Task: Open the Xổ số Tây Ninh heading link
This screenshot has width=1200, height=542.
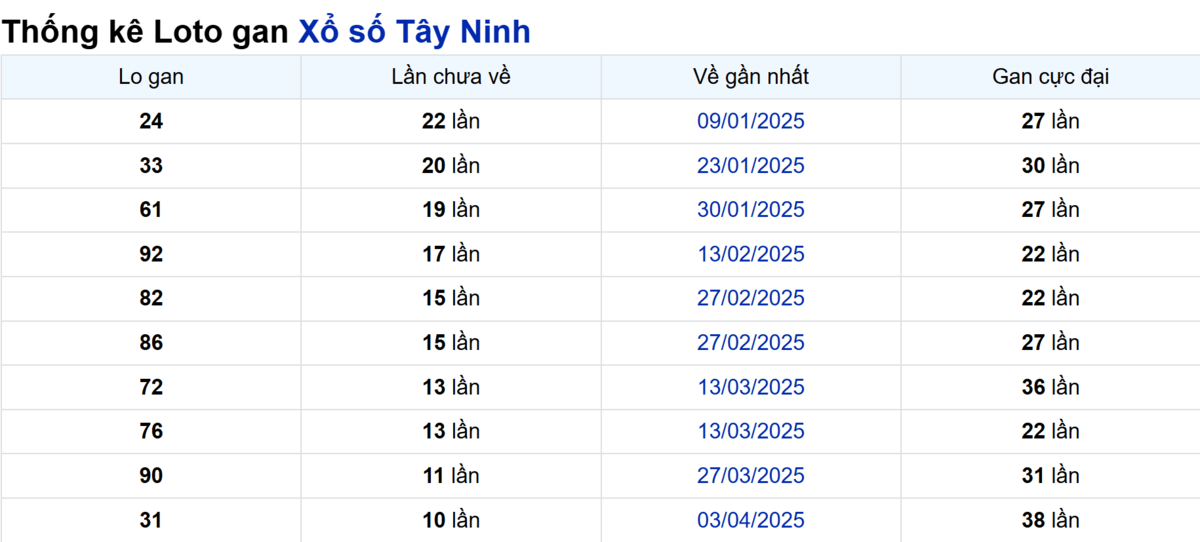Action: (x=415, y=32)
